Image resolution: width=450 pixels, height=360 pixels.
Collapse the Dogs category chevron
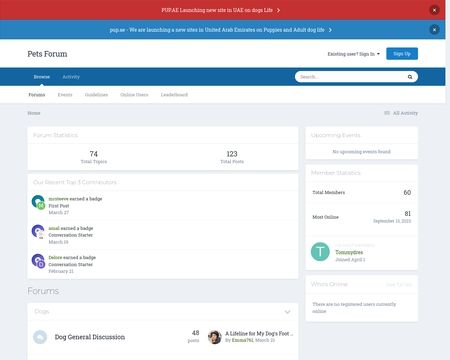point(287,312)
